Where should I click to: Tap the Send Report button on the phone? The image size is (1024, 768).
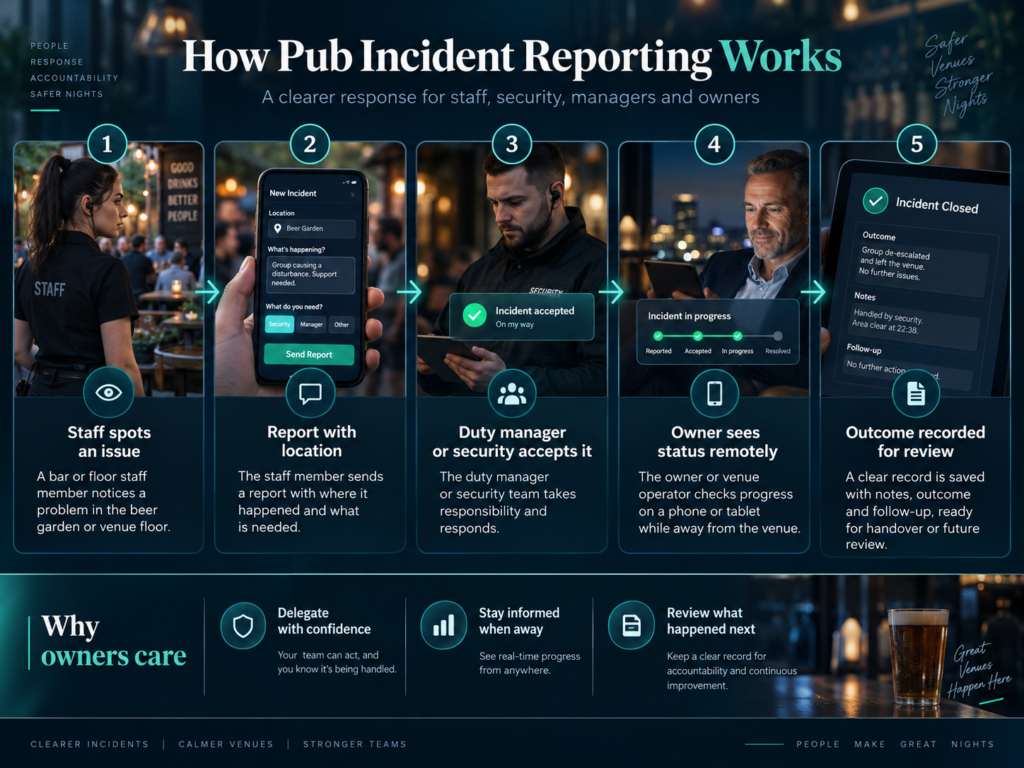coord(309,354)
